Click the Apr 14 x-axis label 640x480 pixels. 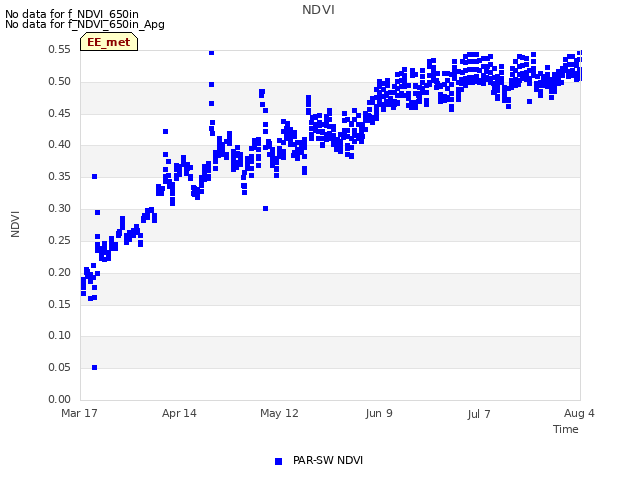(179, 413)
